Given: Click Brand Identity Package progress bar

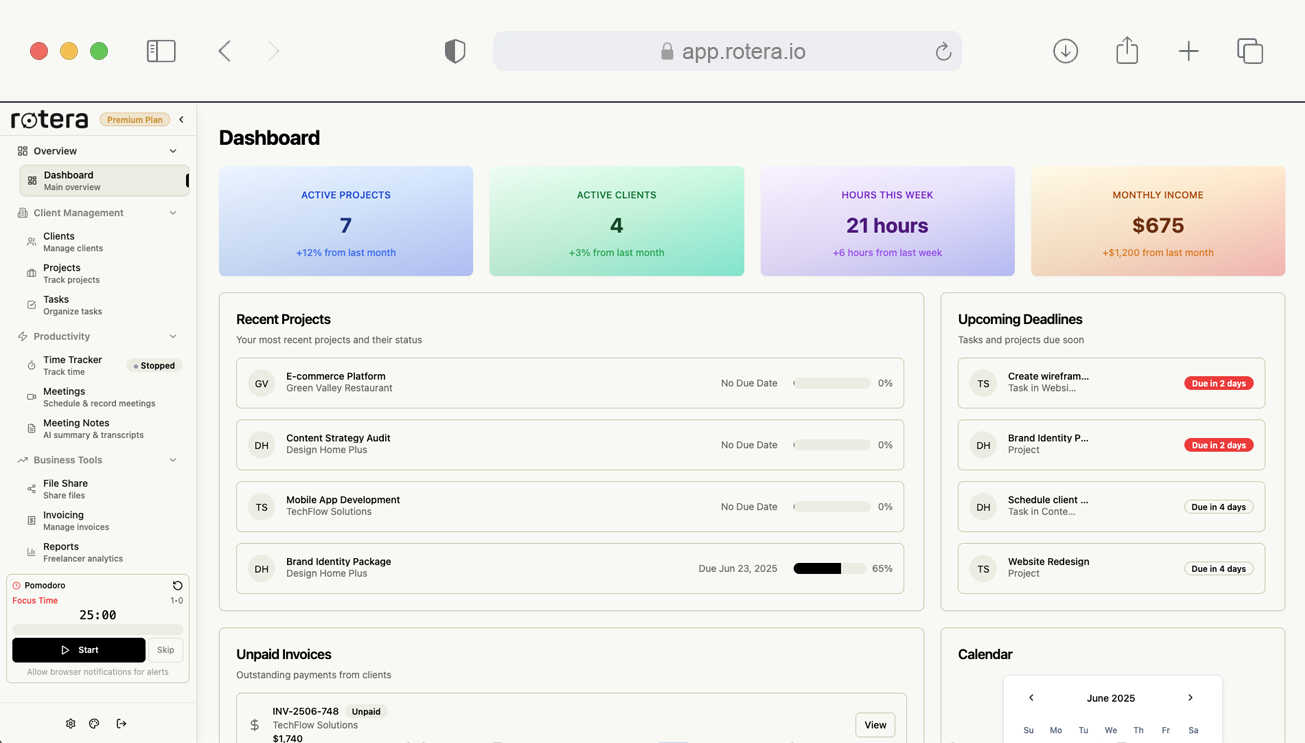Looking at the screenshot, I should pos(830,568).
